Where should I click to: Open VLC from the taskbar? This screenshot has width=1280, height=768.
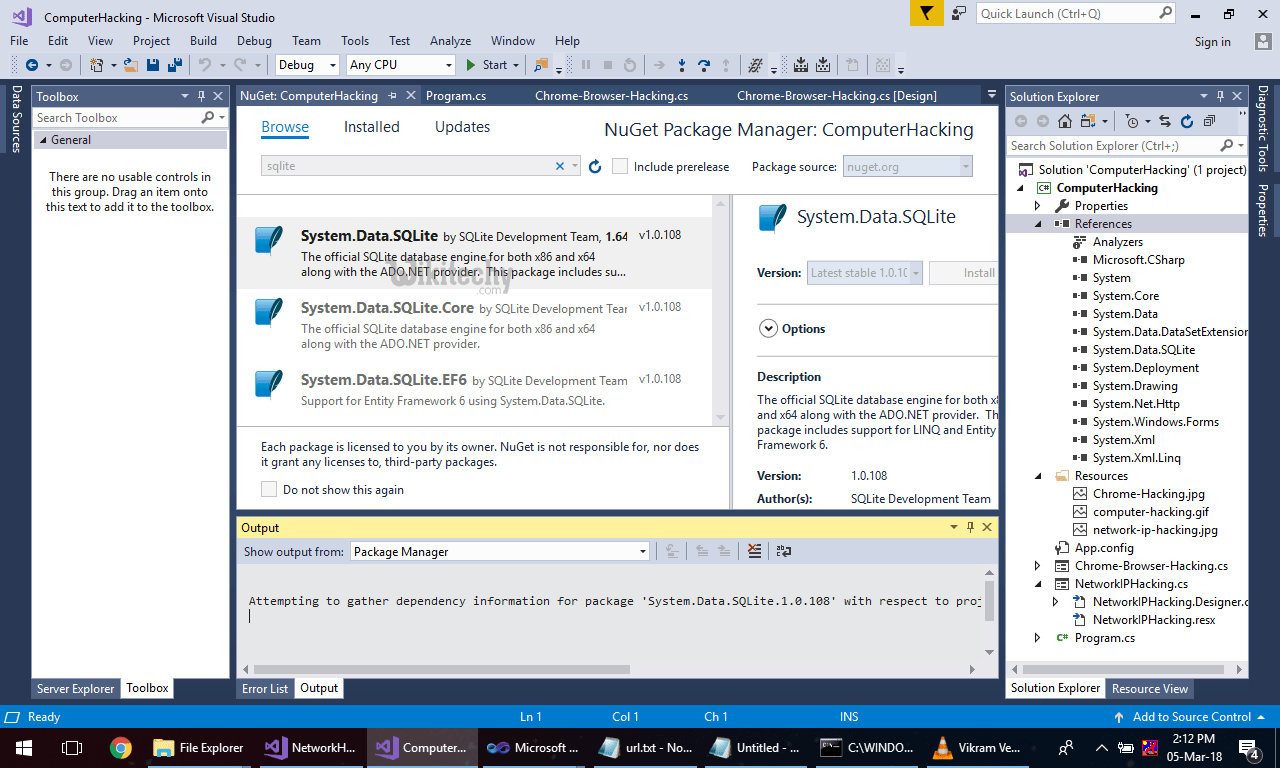pyautogui.click(x=942, y=747)
